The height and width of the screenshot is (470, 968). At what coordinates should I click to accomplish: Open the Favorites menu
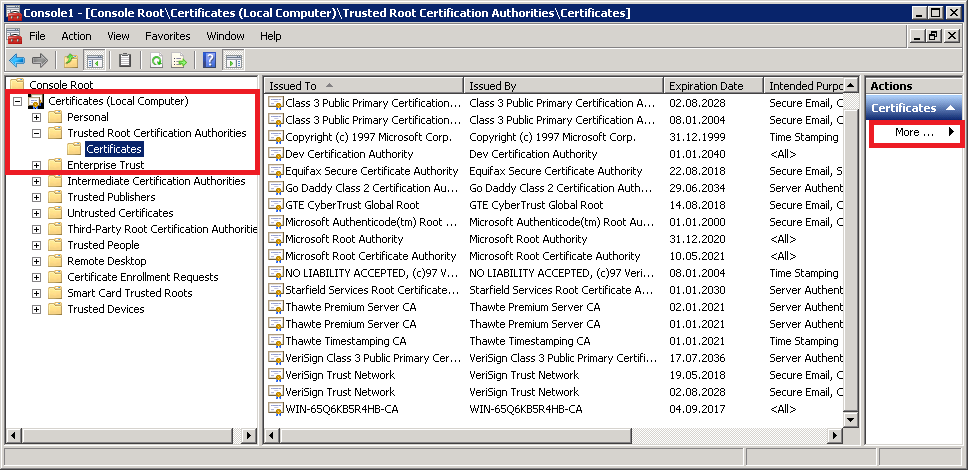pos(168,36)
